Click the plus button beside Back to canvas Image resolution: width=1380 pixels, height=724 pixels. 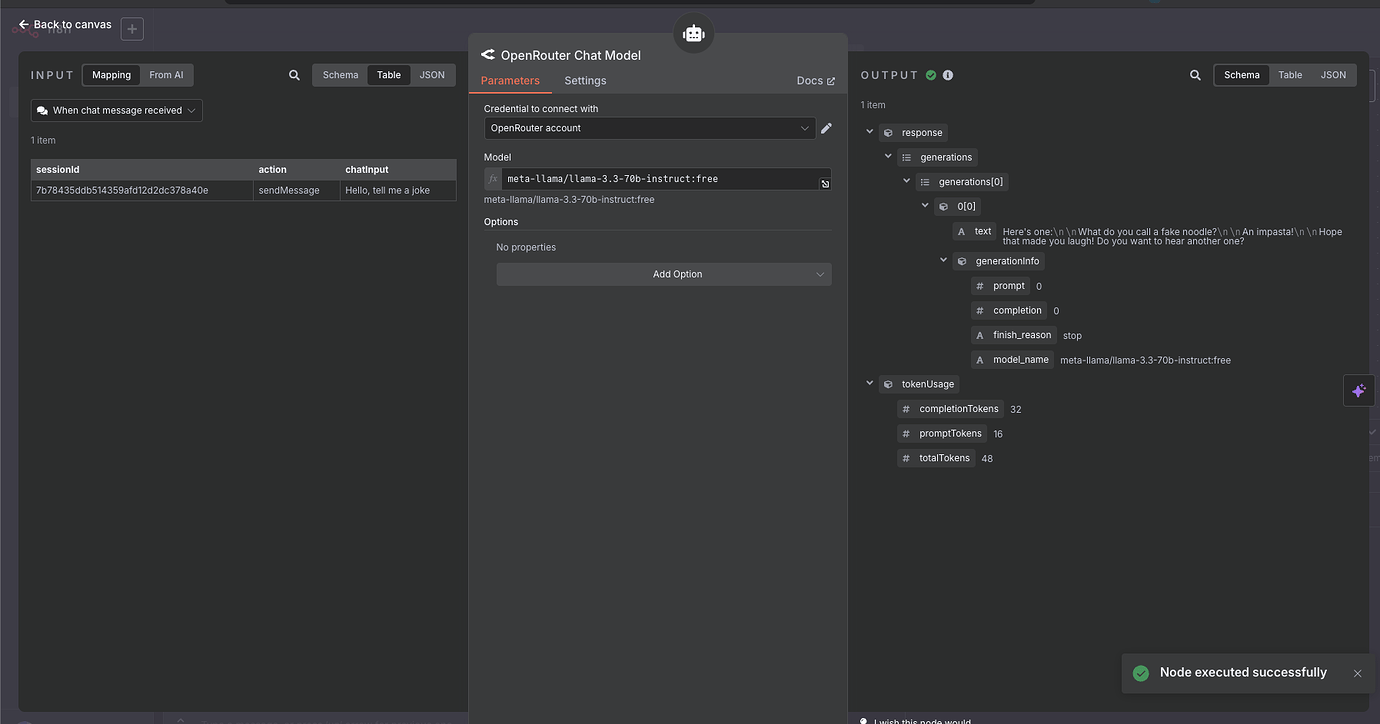click(x=131, y=29)
